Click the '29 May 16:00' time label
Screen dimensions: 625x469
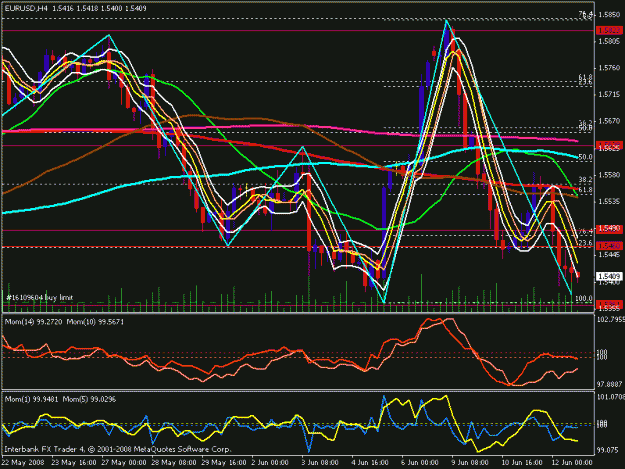[x=224, y=463]
